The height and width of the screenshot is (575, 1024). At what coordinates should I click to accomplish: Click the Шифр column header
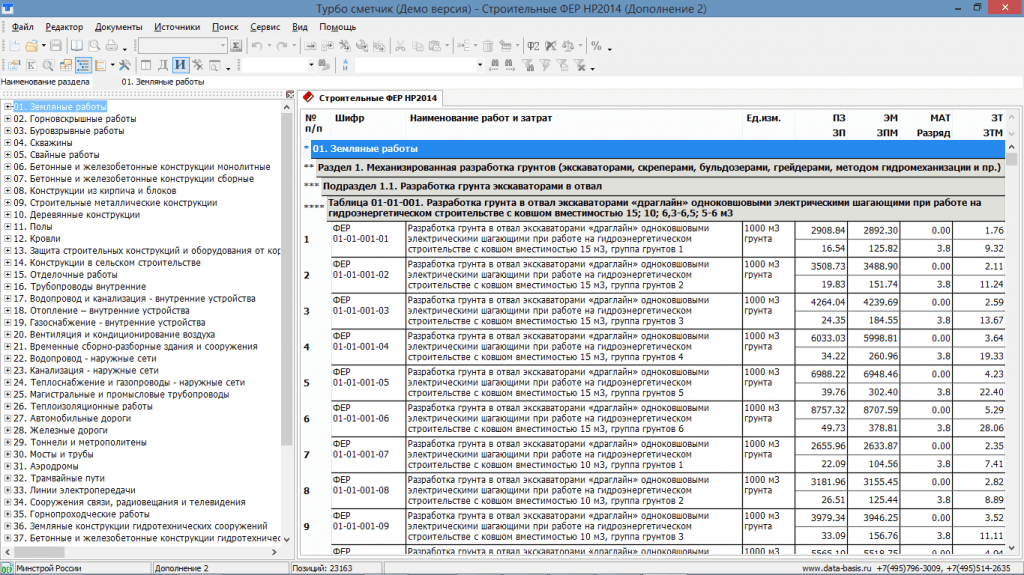tap(349, 118)
